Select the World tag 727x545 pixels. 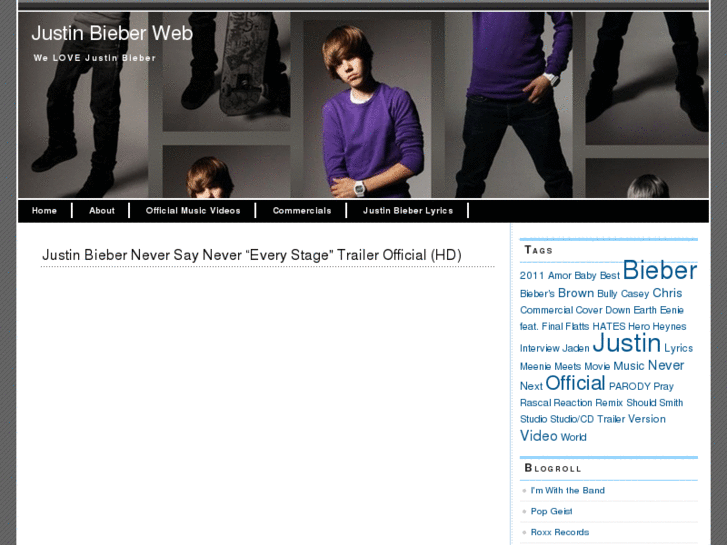[574, 437]
